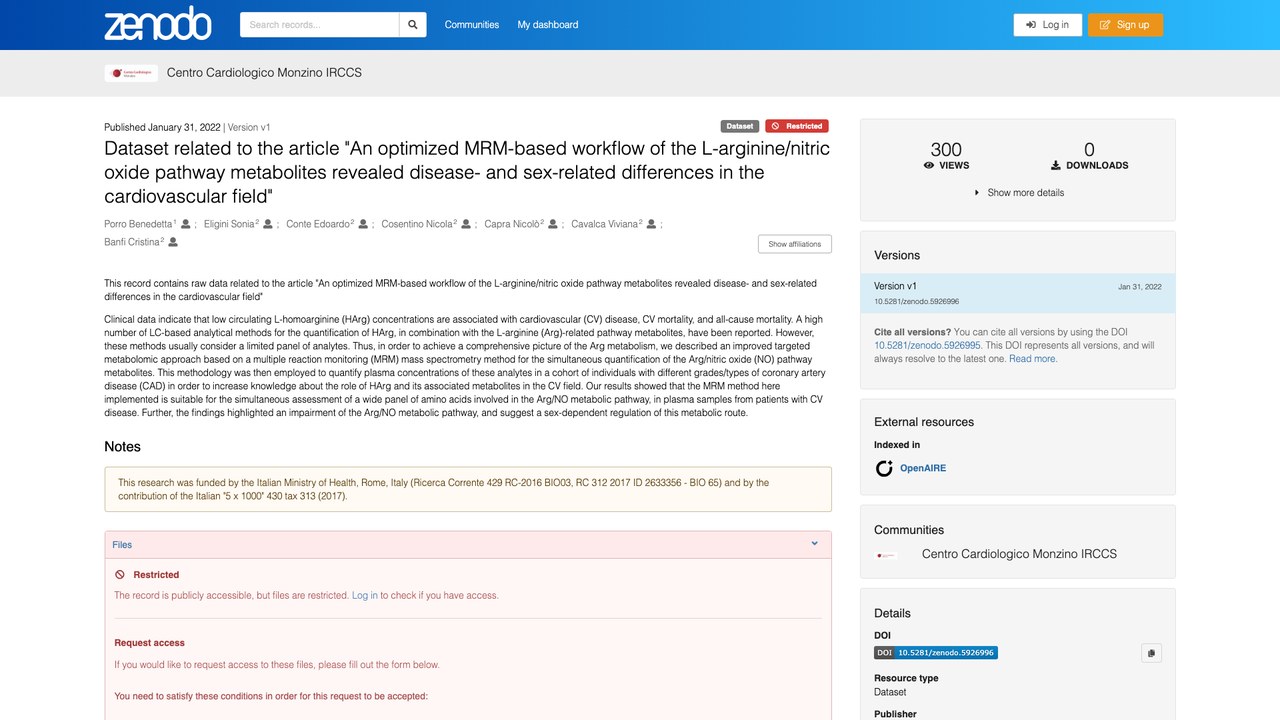This screenshot has width=1280, height=720.
Task: Open person icon next to Banfi Cristina
Action: pos(173,242)
